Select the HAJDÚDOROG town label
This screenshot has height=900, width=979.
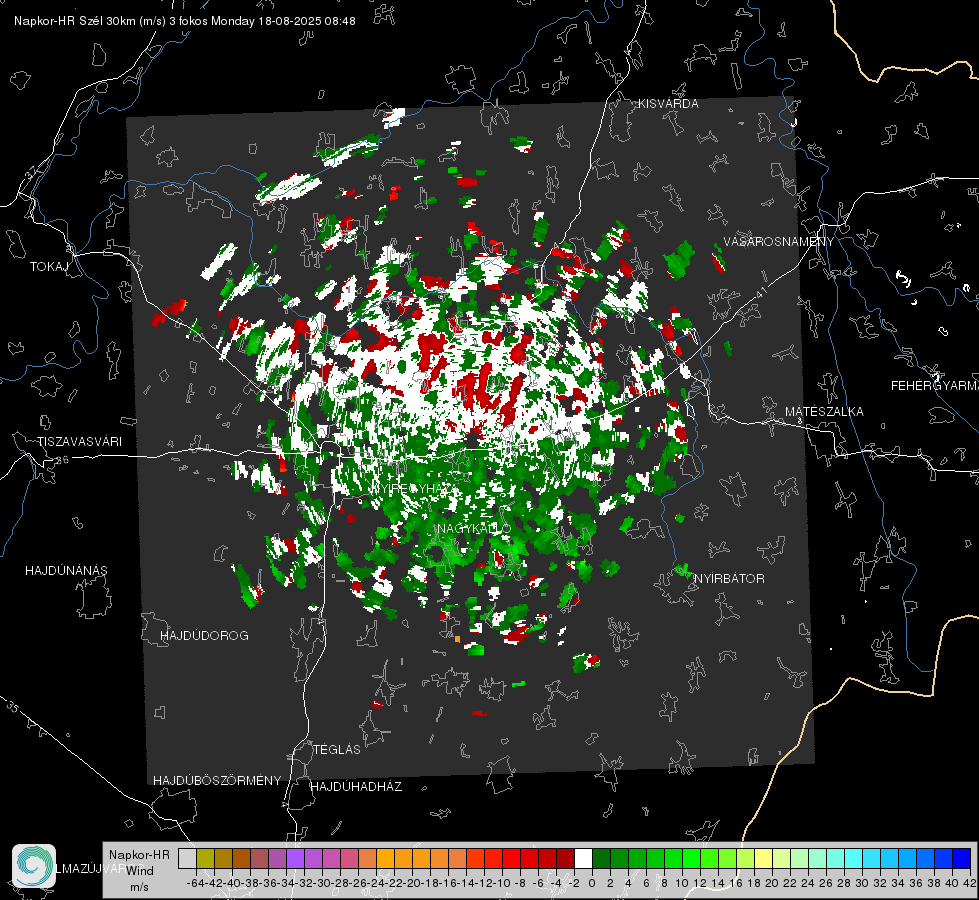click(x=204, y=636)
